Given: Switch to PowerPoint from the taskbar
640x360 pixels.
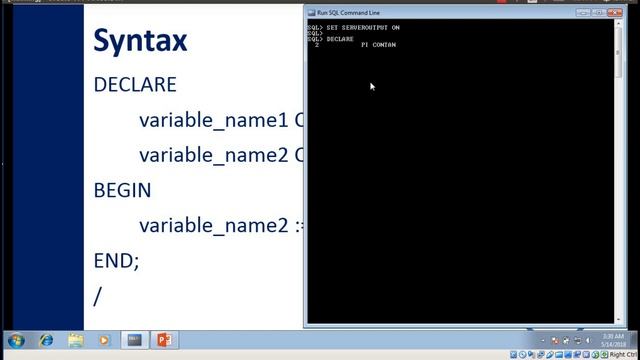Looking at the screenshot, I should (x=164, y=340).
